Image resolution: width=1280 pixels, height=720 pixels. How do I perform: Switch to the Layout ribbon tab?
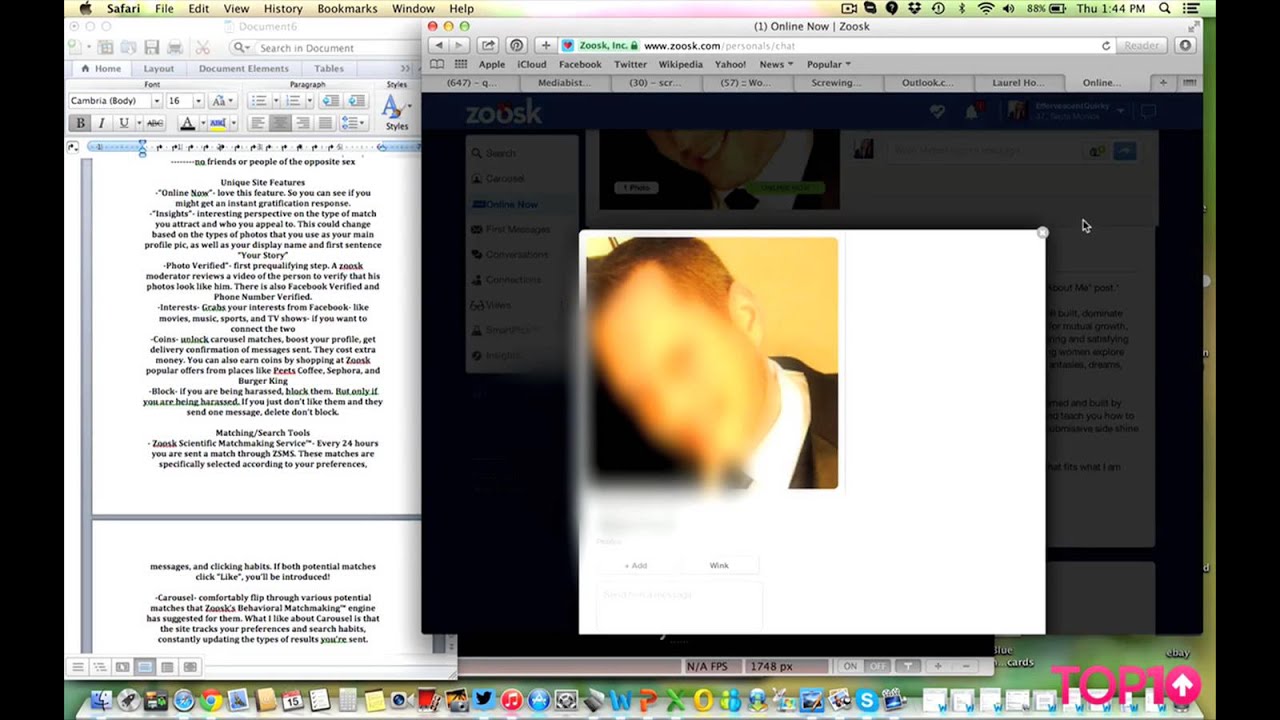158,69
